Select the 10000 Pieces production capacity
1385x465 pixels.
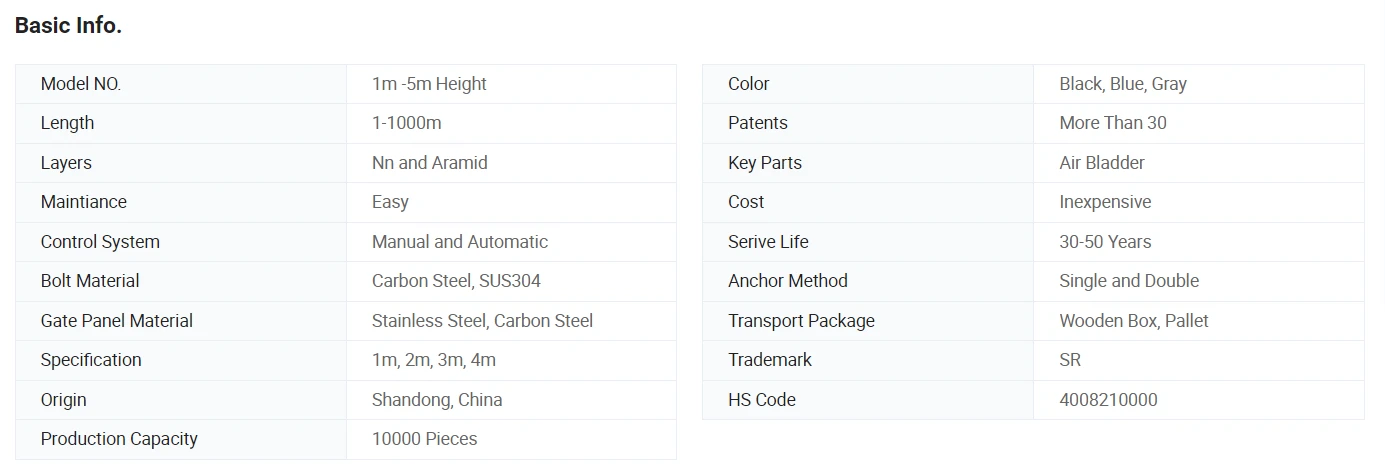click(424, 439)
